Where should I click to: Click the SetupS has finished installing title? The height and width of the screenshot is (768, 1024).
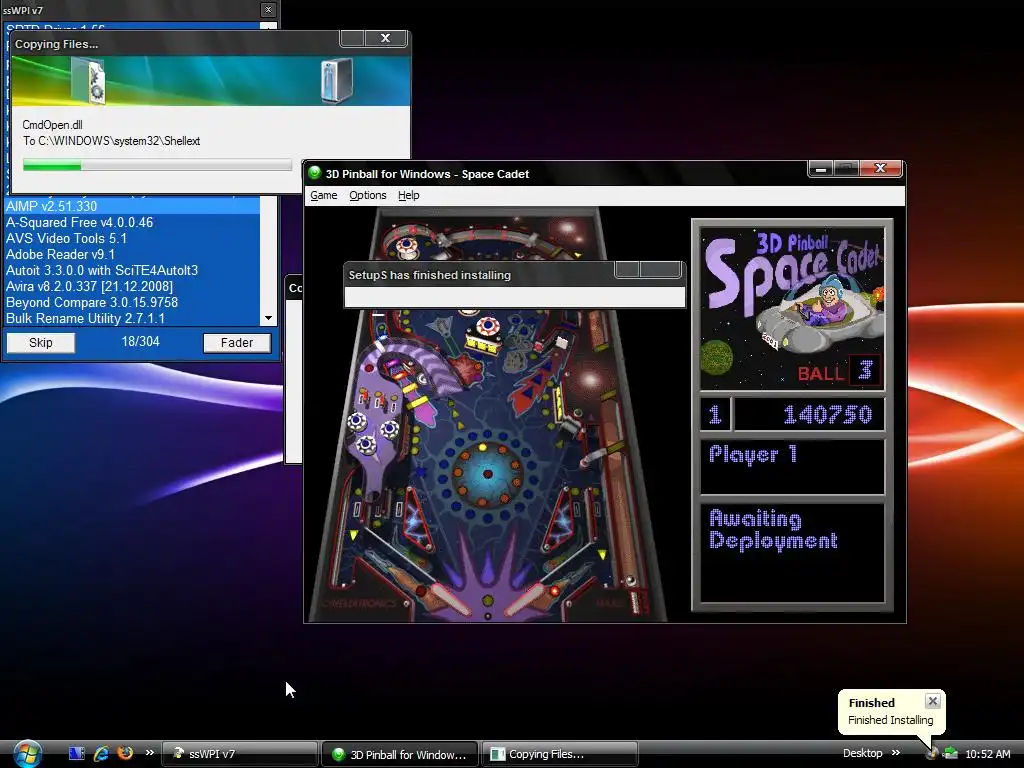pos(430,275)
